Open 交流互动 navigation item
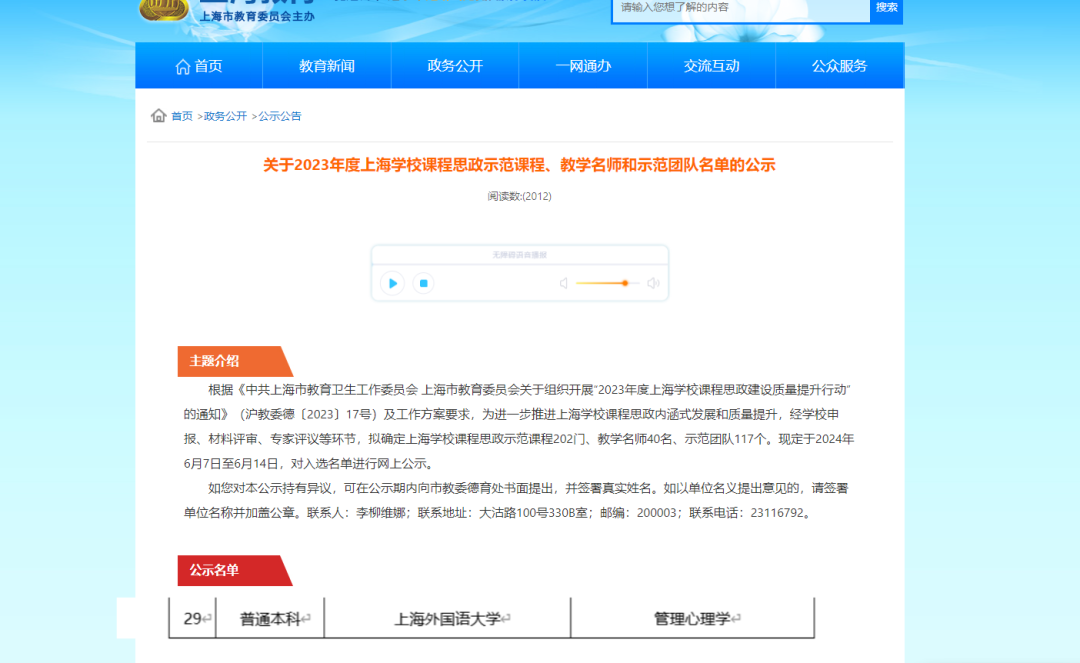 [712, 66]
